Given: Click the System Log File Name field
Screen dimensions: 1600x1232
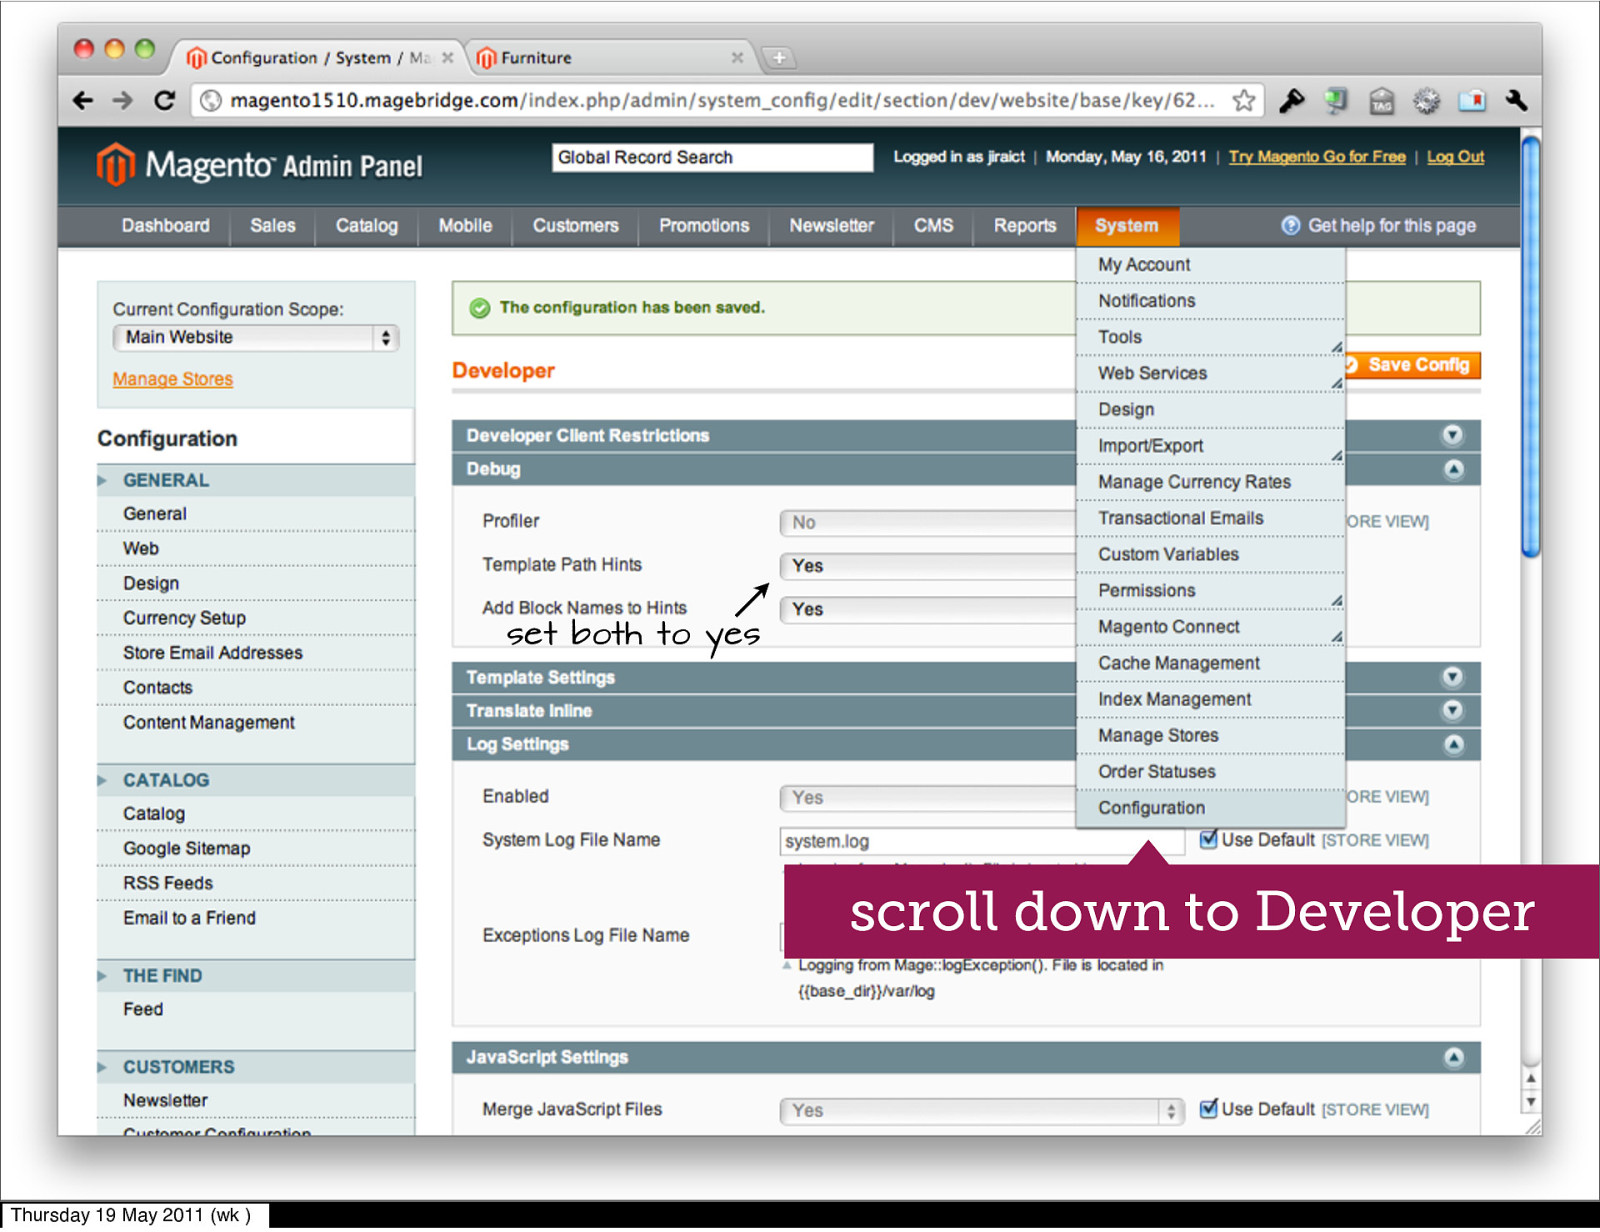Looking at the screenshot, I should (982, 841).
